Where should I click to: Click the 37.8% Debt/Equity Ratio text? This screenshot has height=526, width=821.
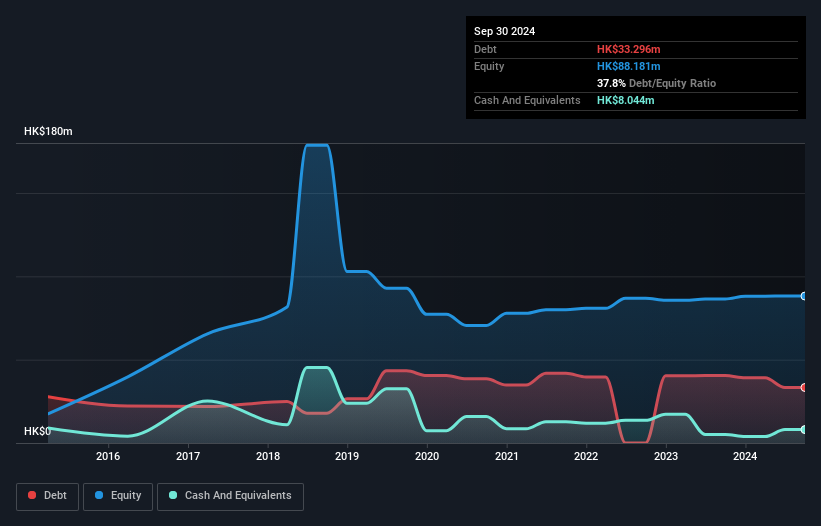point(656,83)
